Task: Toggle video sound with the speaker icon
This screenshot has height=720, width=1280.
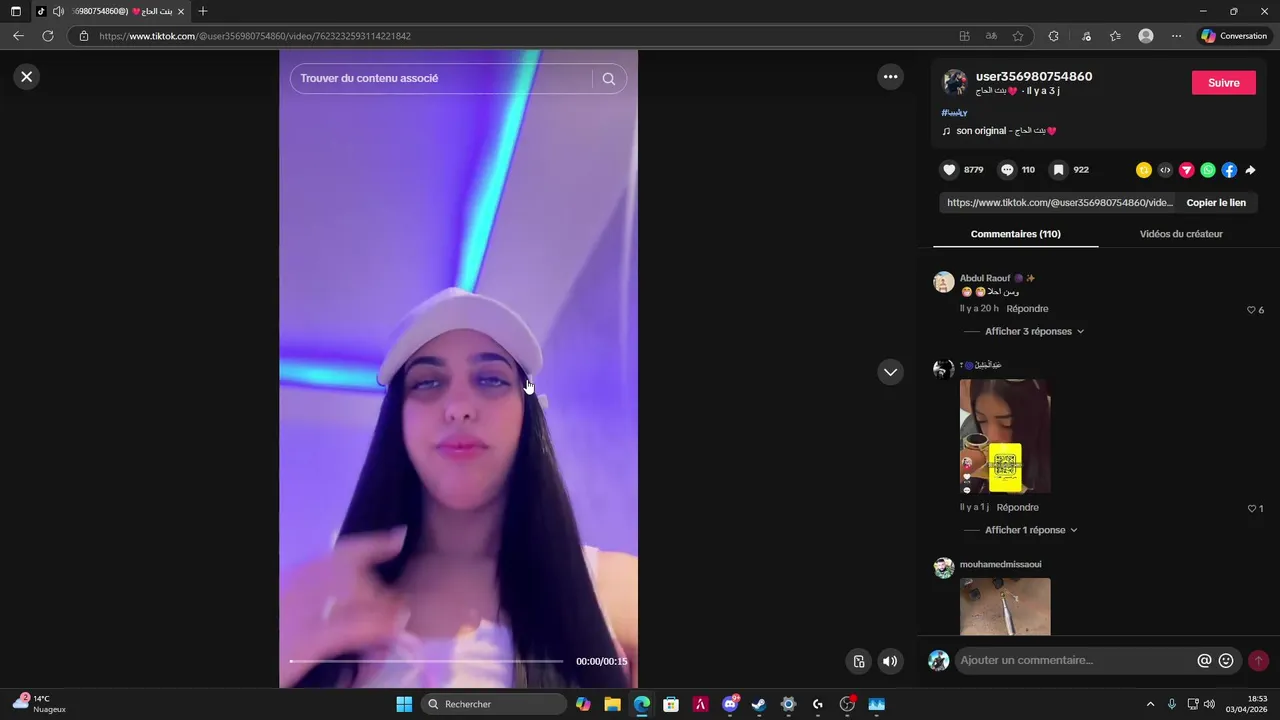Action: [890, 661]
